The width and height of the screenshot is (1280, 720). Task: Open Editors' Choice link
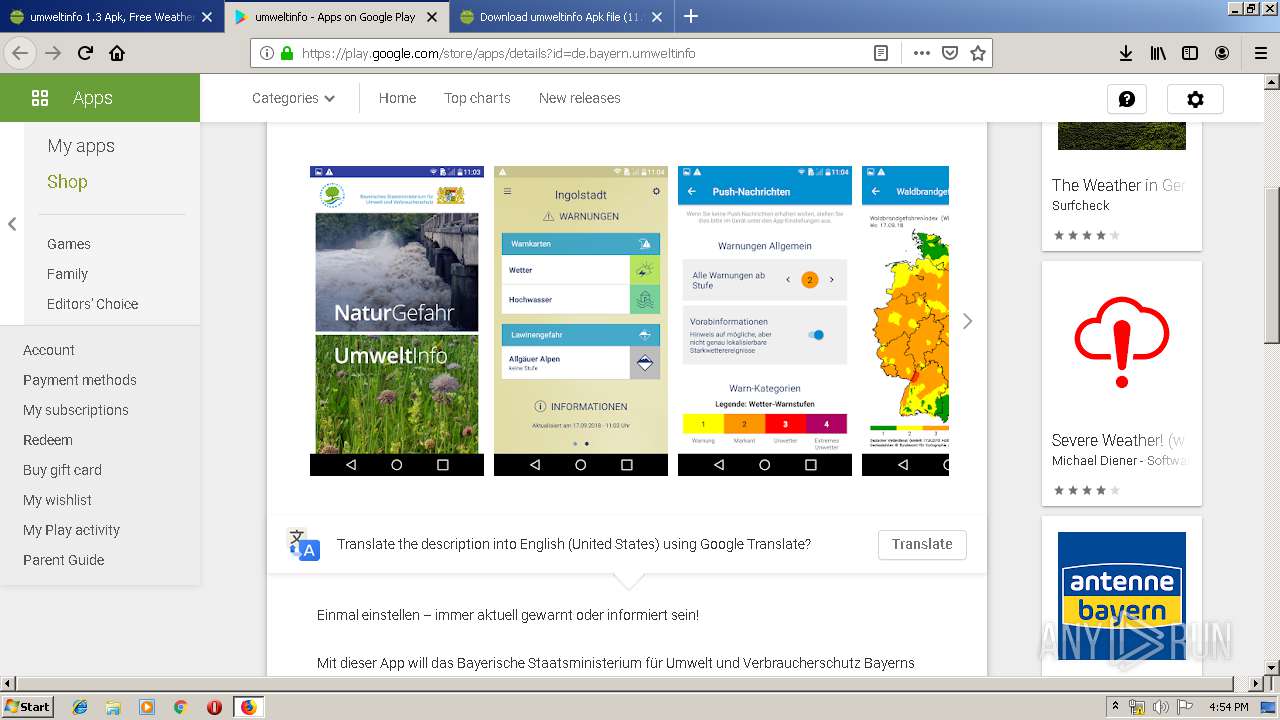pyautogui.click(x=93, y=304)
